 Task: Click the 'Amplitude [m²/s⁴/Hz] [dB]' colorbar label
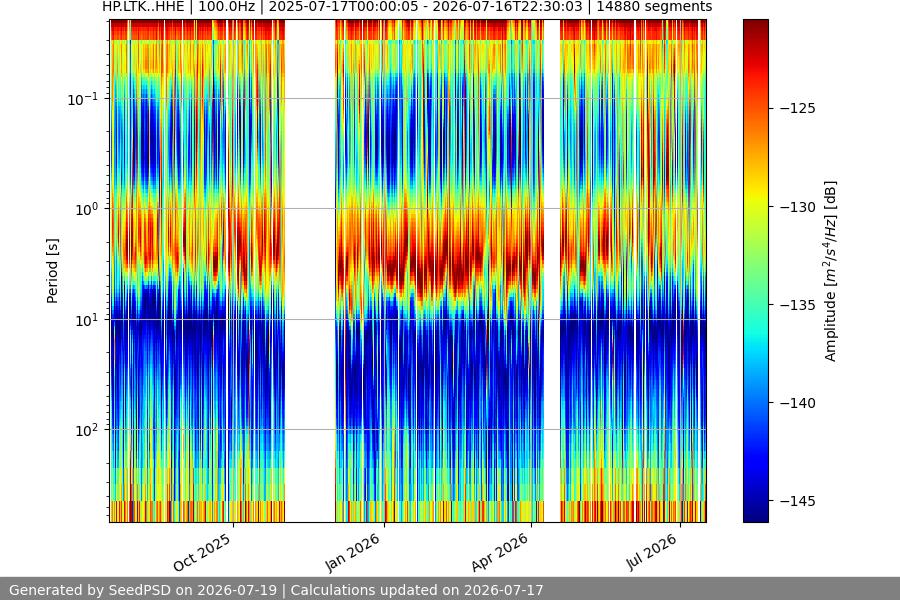[831, 271]
